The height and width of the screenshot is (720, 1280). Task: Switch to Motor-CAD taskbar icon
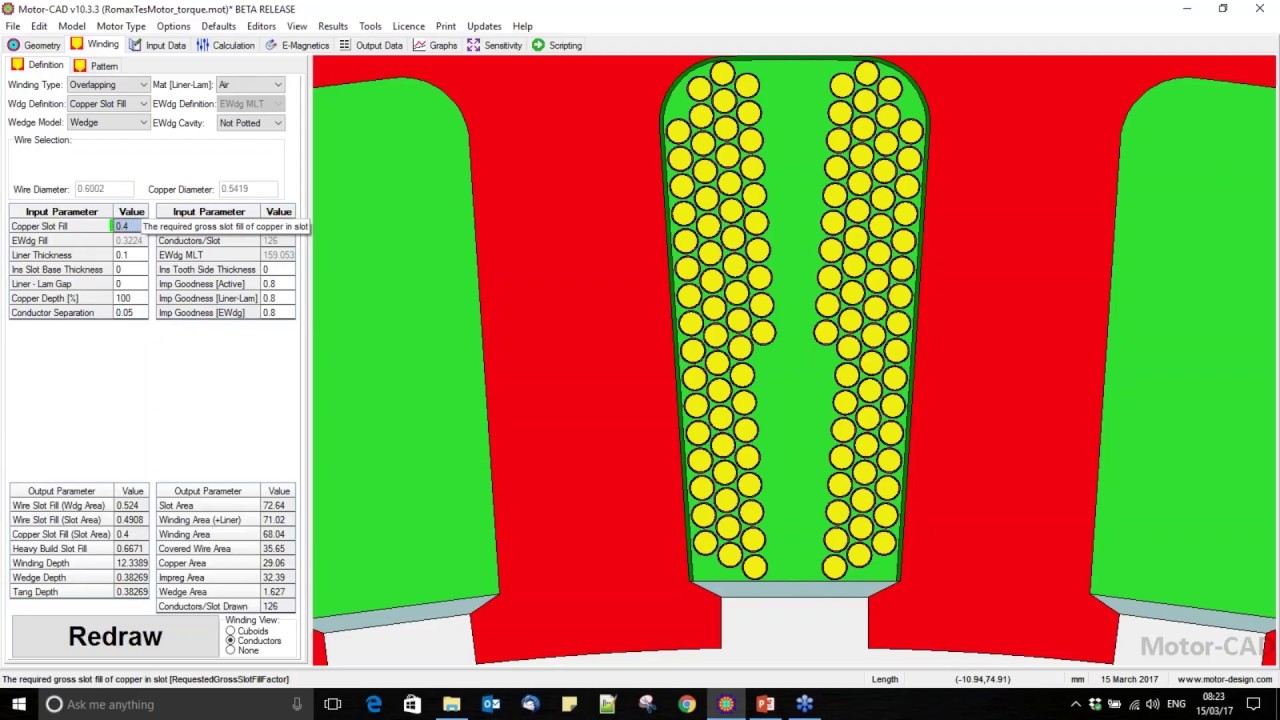pos(726,704)
